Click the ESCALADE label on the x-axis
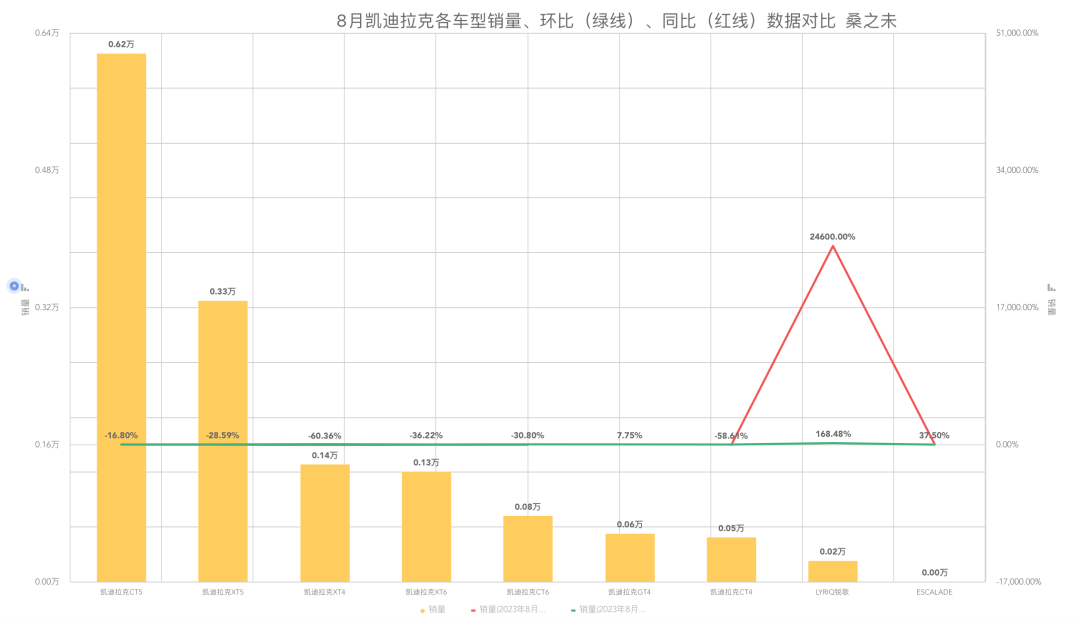This screenshot has height=625, width=1080. coord(934,592)
